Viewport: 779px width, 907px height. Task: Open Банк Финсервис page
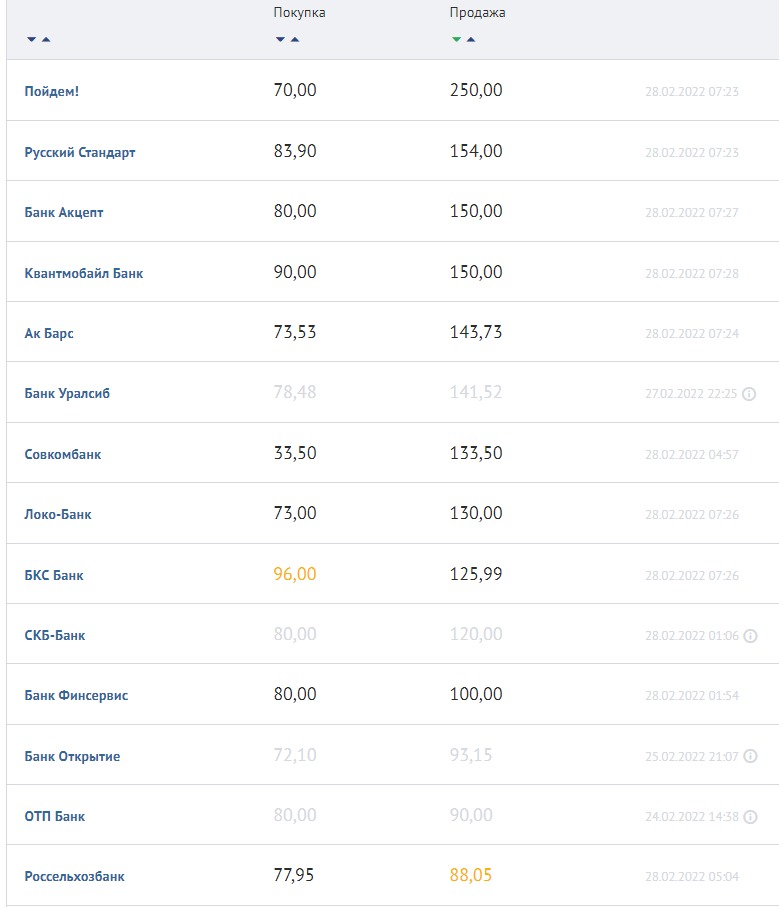[76, 696]
